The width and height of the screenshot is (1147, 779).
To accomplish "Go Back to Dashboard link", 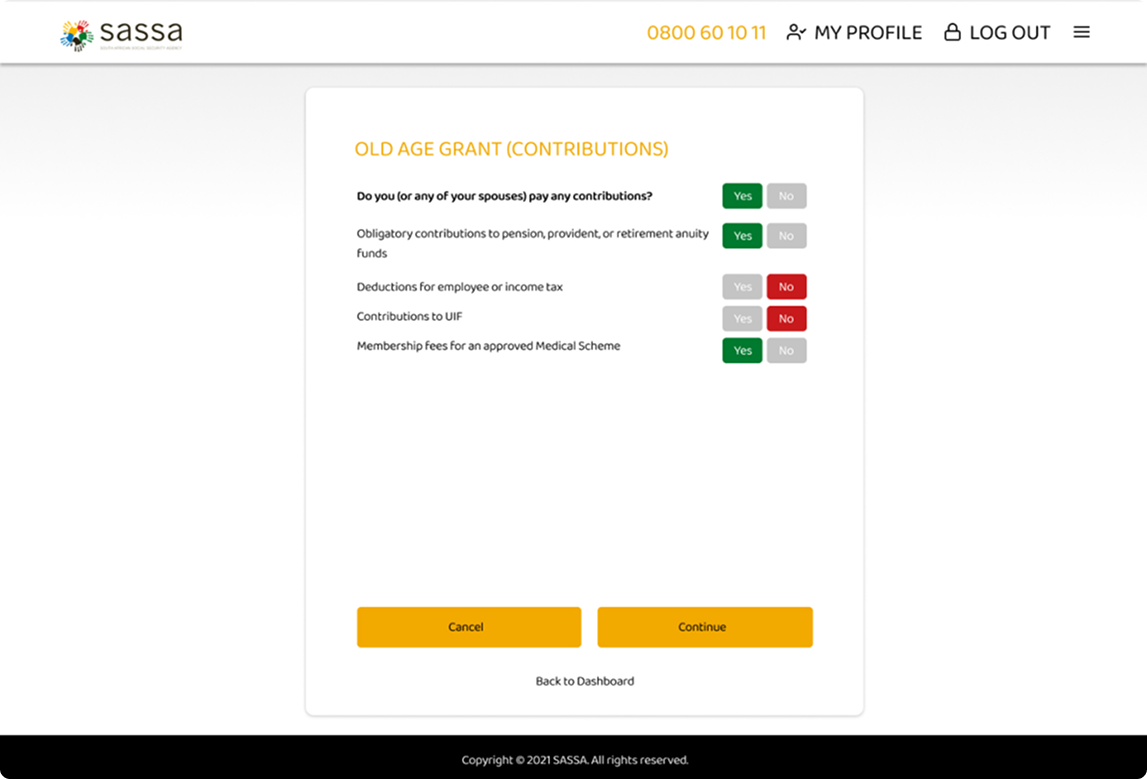I will point(585,681).
